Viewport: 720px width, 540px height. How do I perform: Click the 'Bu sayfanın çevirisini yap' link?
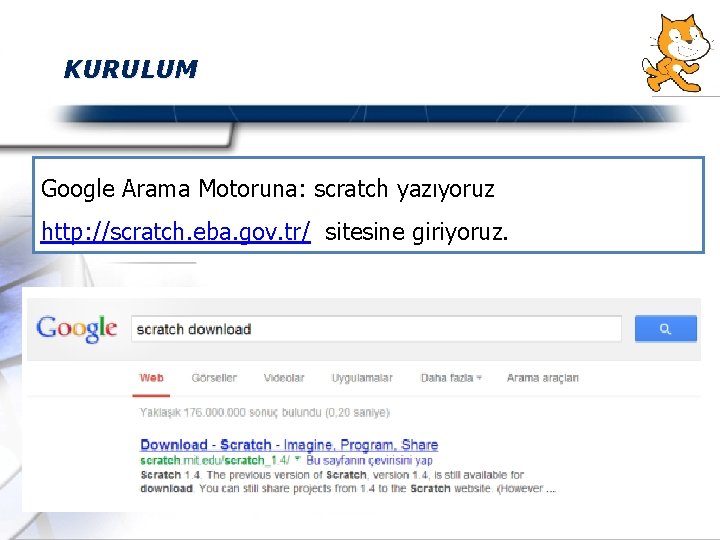pyautogui.click(x=369, y=460)
